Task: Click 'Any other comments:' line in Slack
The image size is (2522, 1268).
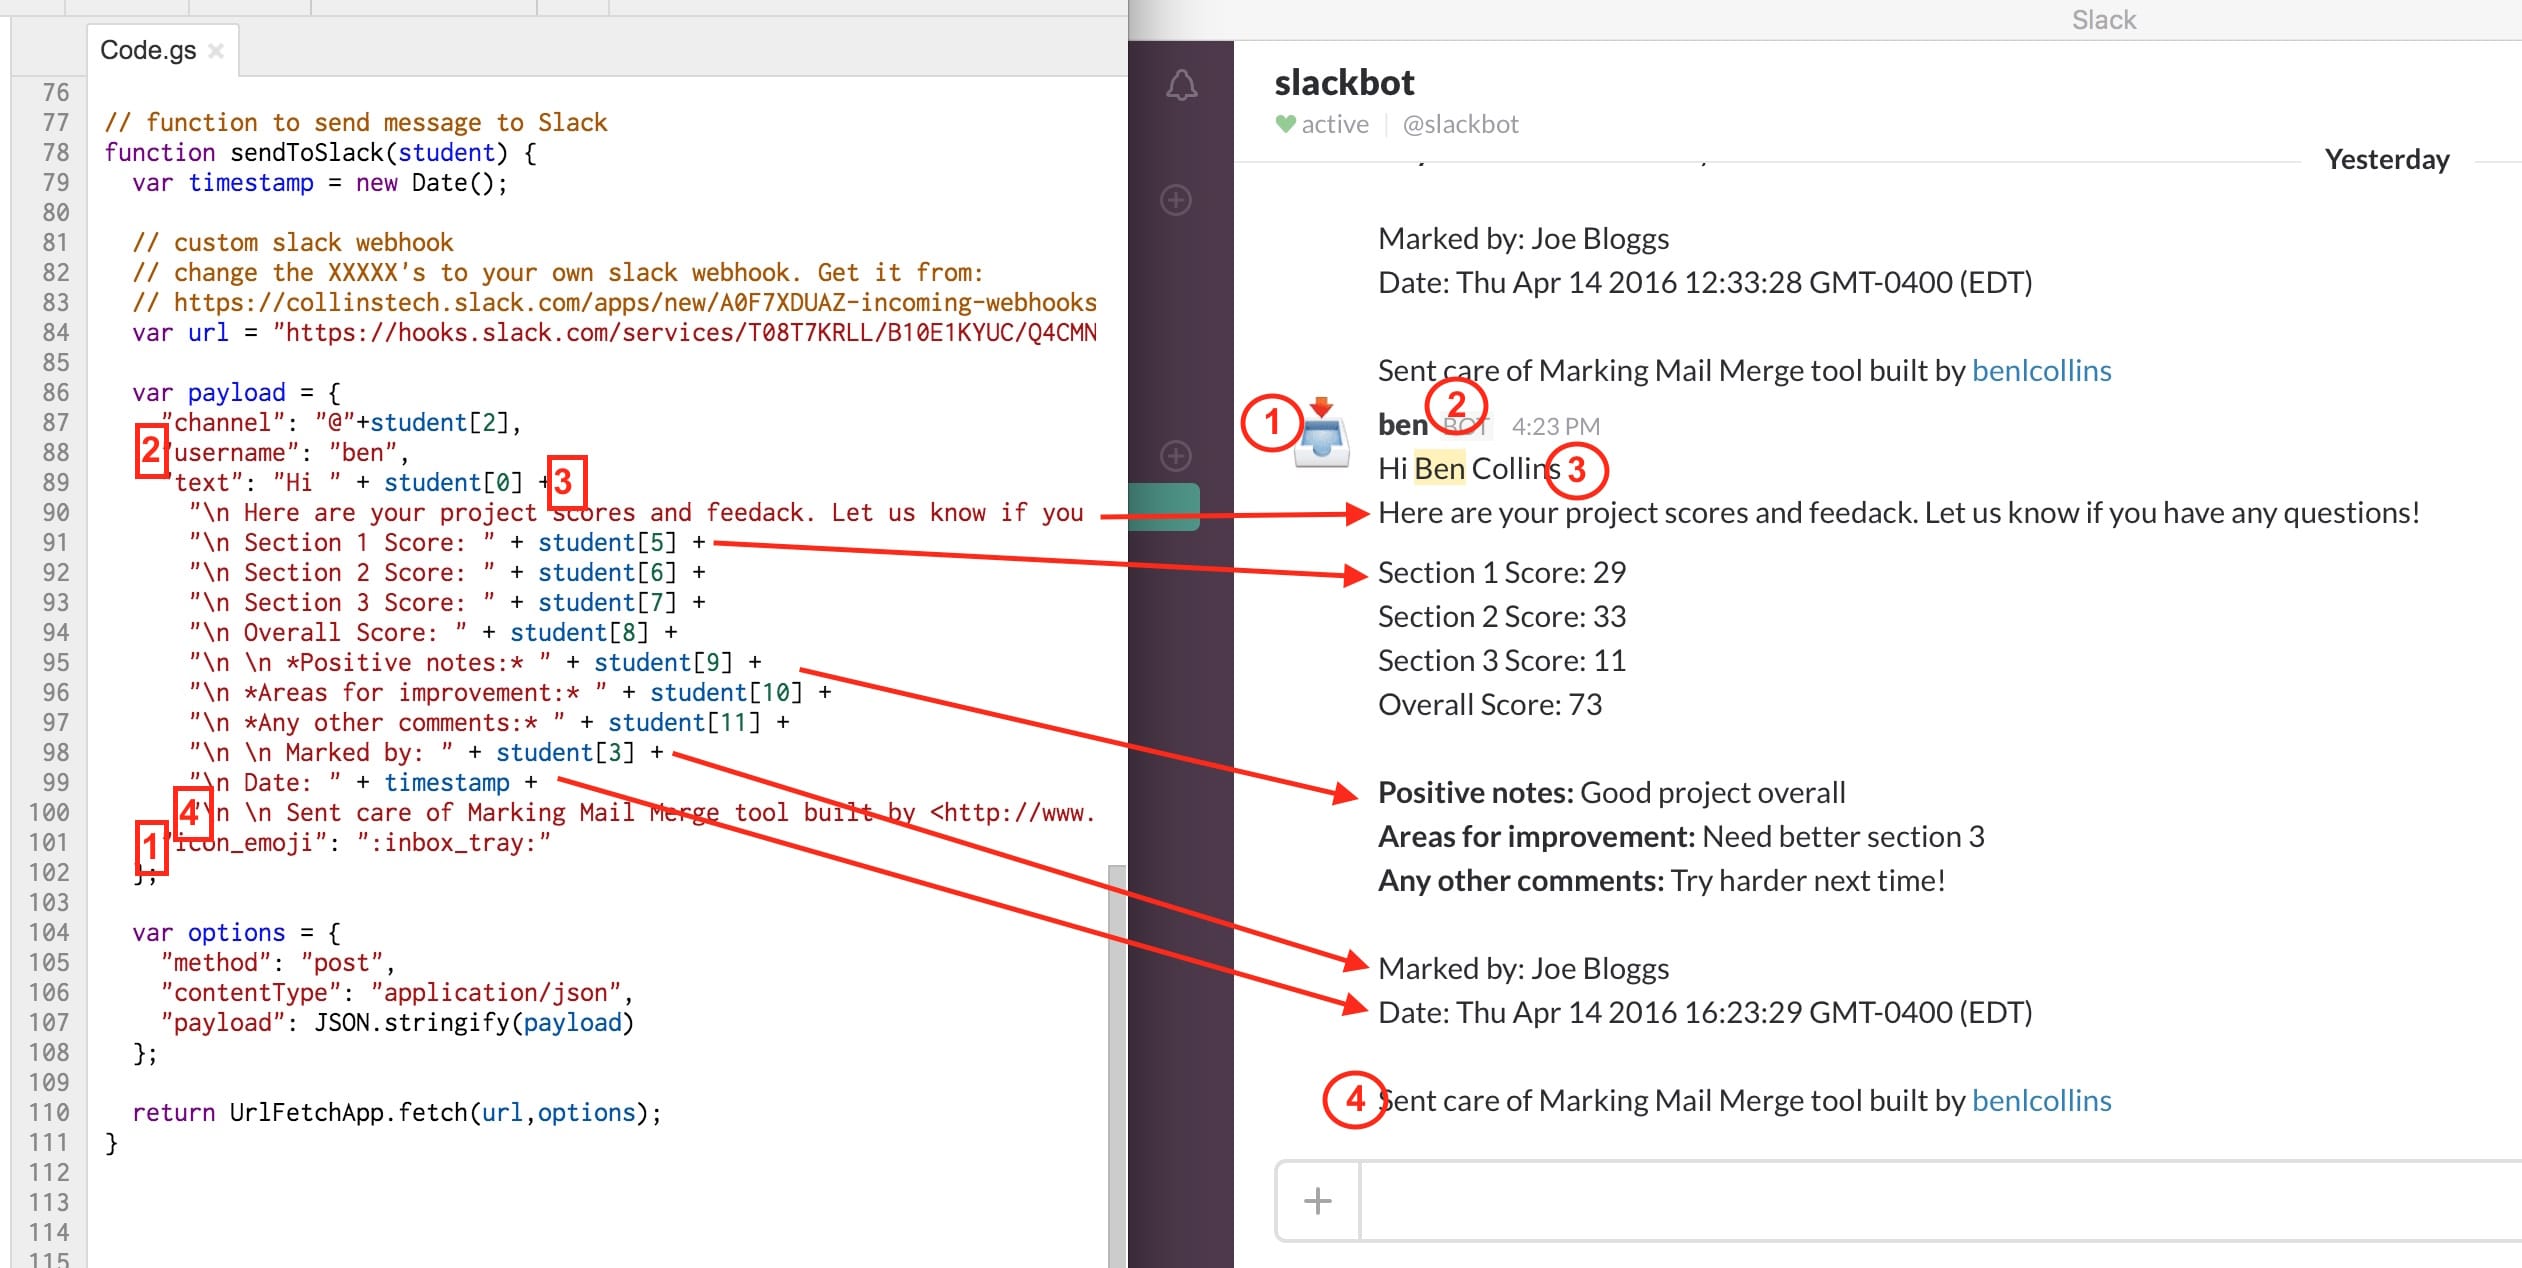Action: pyautogui.click(x=1661, y=881)
